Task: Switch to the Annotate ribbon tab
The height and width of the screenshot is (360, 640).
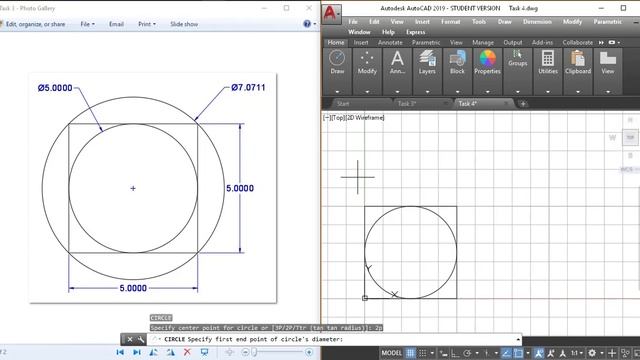Action: (x=390, y=42)
